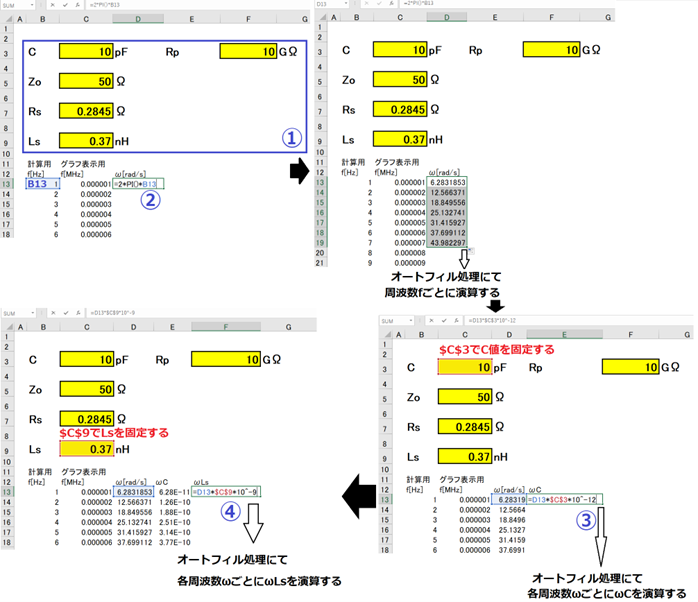The image size is (698, 602).
Task: Click the Select All corner triangle in the bottom-right sheet
Action: click(x=387, y=335)
